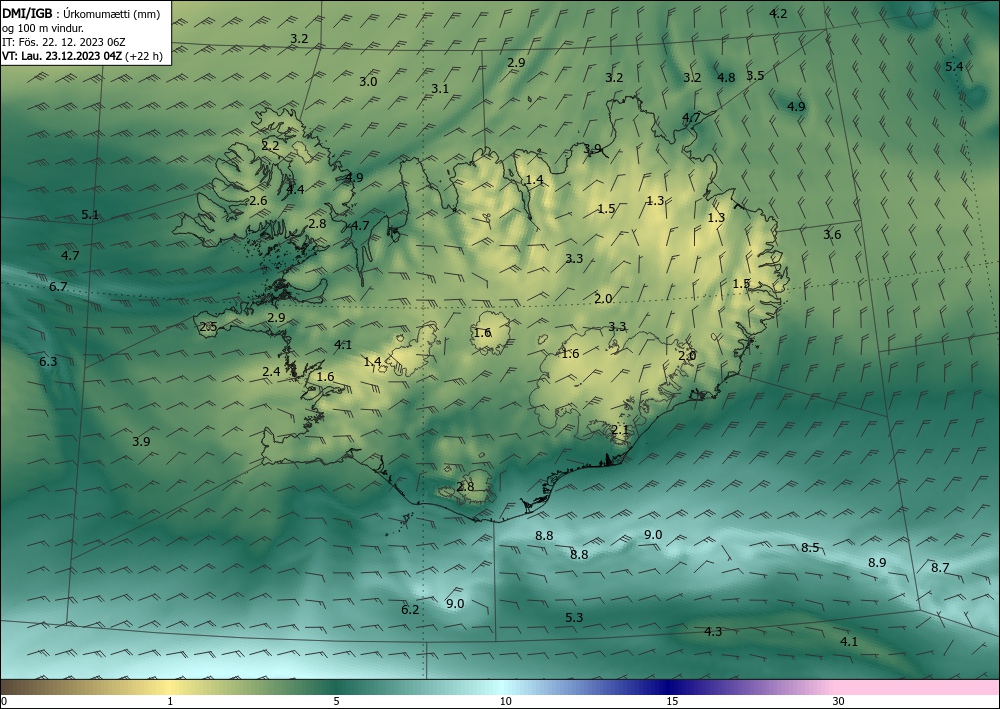The image size is (1000, 709).
Task: Click the map value 4.4
Action: [295, 189]
